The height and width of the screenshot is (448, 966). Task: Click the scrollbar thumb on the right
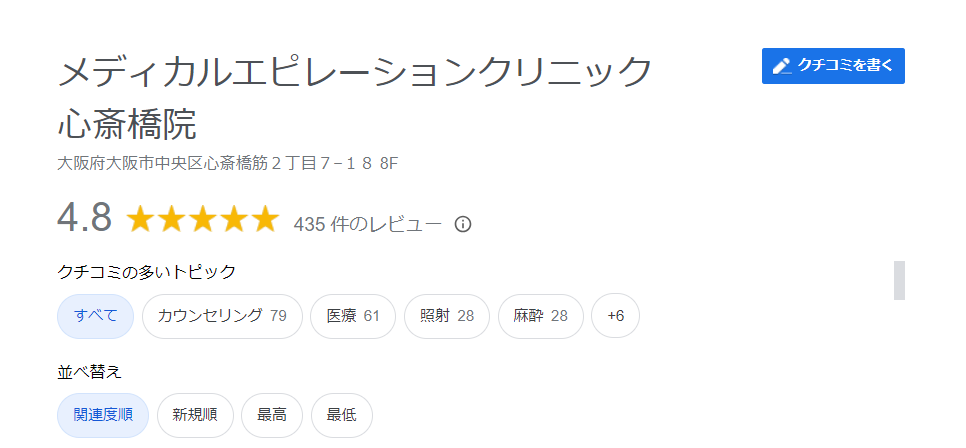click(899, 280)
